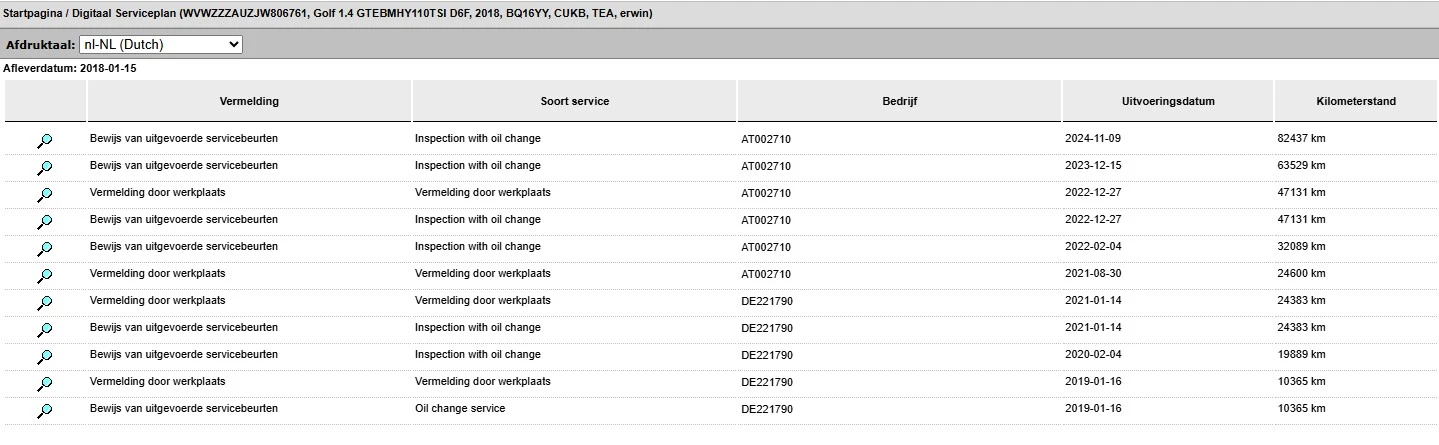Viewport: 1439px width, 445px height.
Task: Inspect the 2022-02-04 service record magnifier
Action: (x=45, y=249)
